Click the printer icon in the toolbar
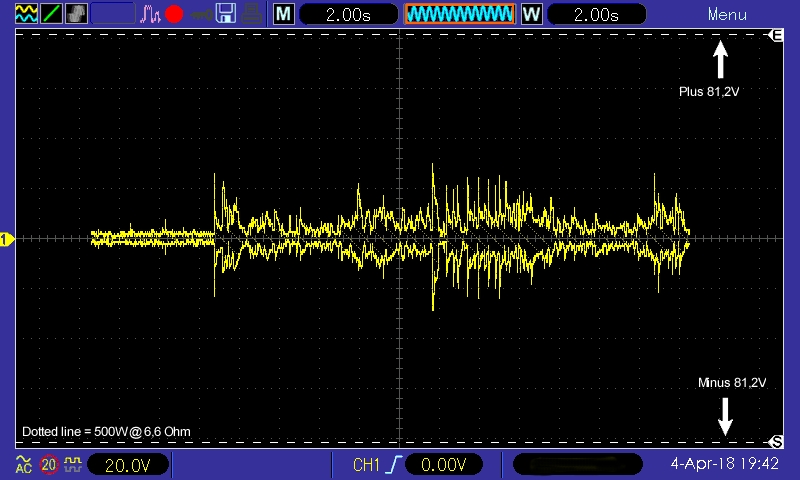 (252, 14)
